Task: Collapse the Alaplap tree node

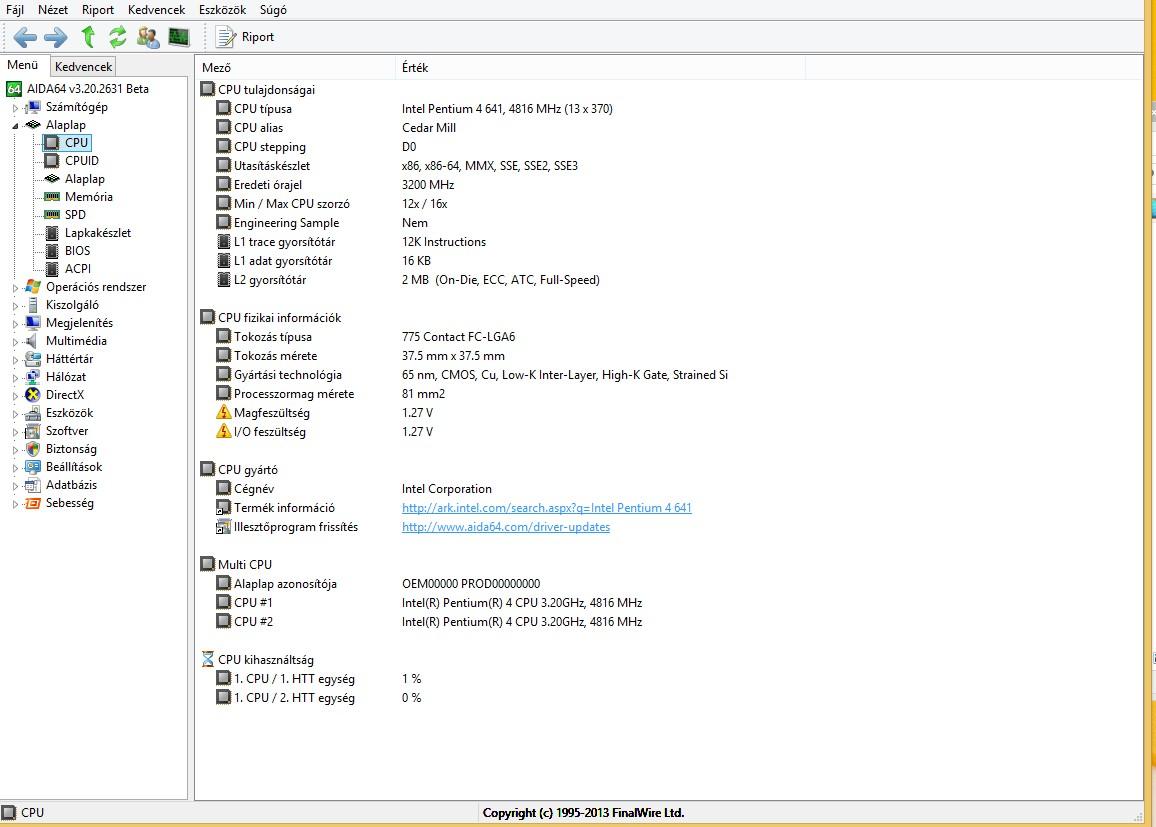Action: coord(15,125)
